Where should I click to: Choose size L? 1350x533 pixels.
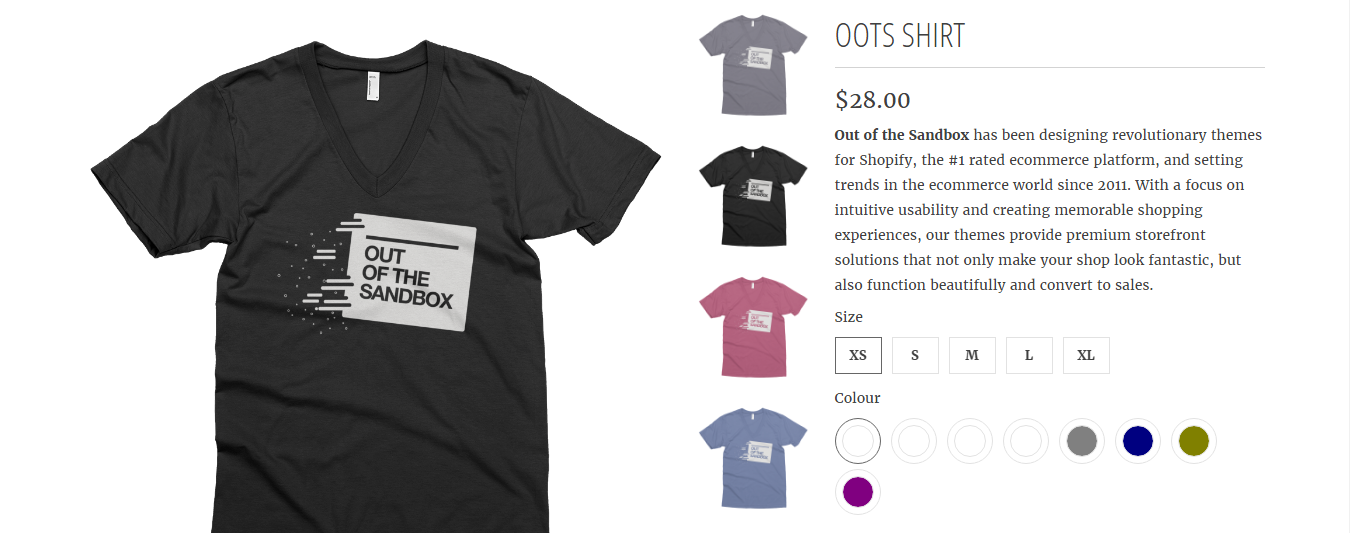click(1029, 355)
